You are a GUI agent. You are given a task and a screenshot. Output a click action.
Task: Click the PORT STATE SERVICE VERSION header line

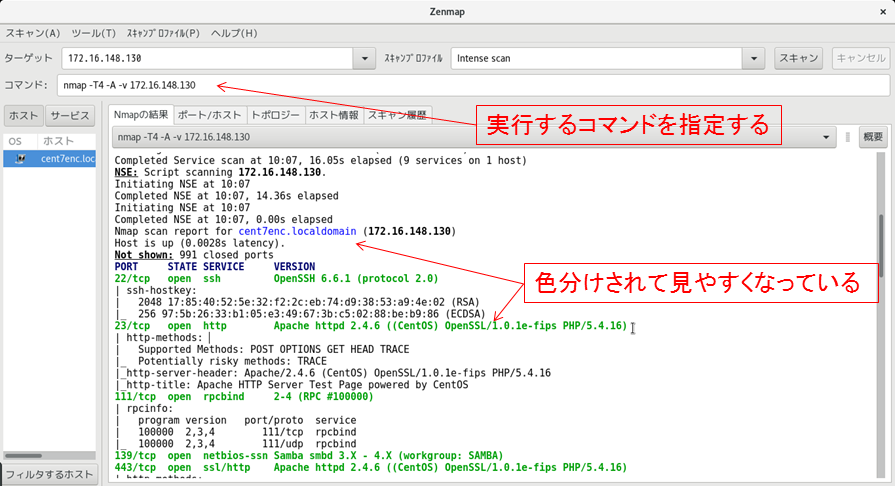point(215,267)
